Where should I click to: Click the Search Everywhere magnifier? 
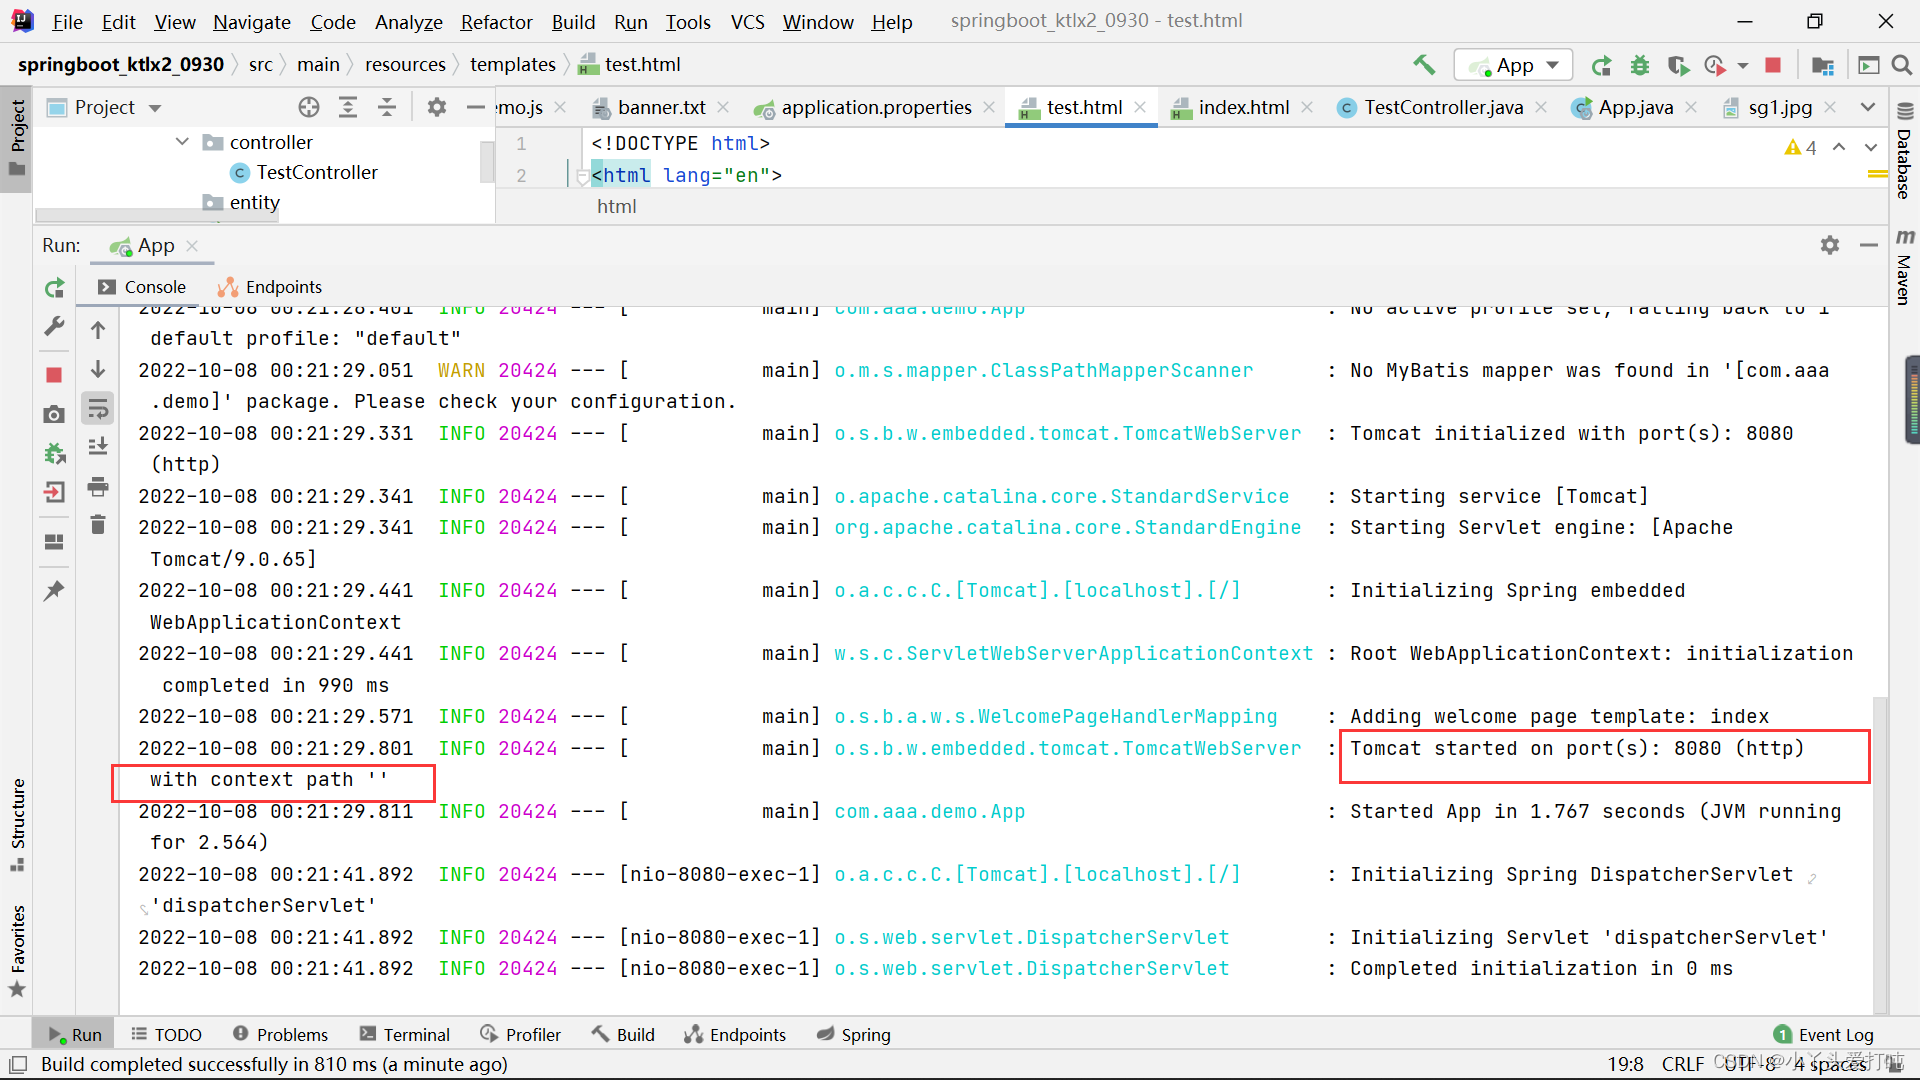click(x=1902, y=65)
